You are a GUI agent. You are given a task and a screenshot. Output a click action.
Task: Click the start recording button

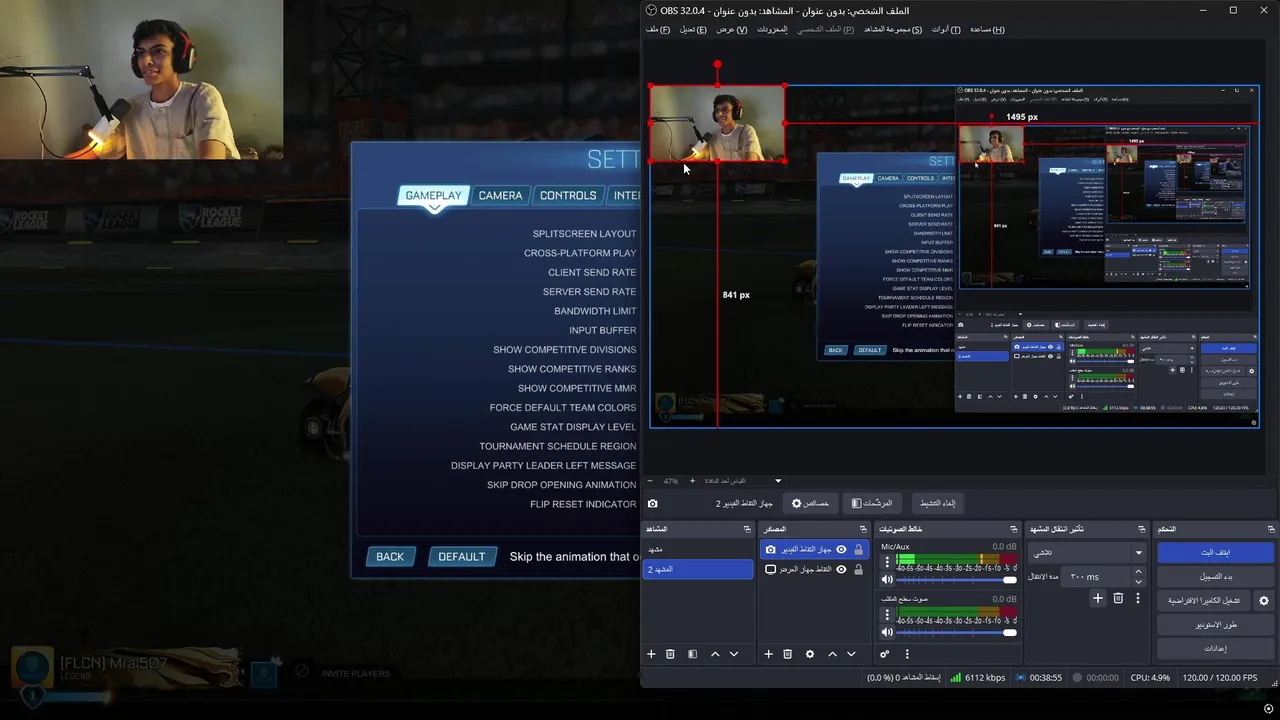[x=1215, y=577]
